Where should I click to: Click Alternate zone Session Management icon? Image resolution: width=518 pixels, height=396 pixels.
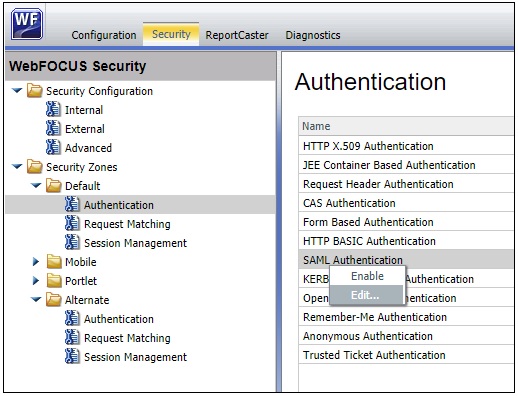[x=72, y=356]
